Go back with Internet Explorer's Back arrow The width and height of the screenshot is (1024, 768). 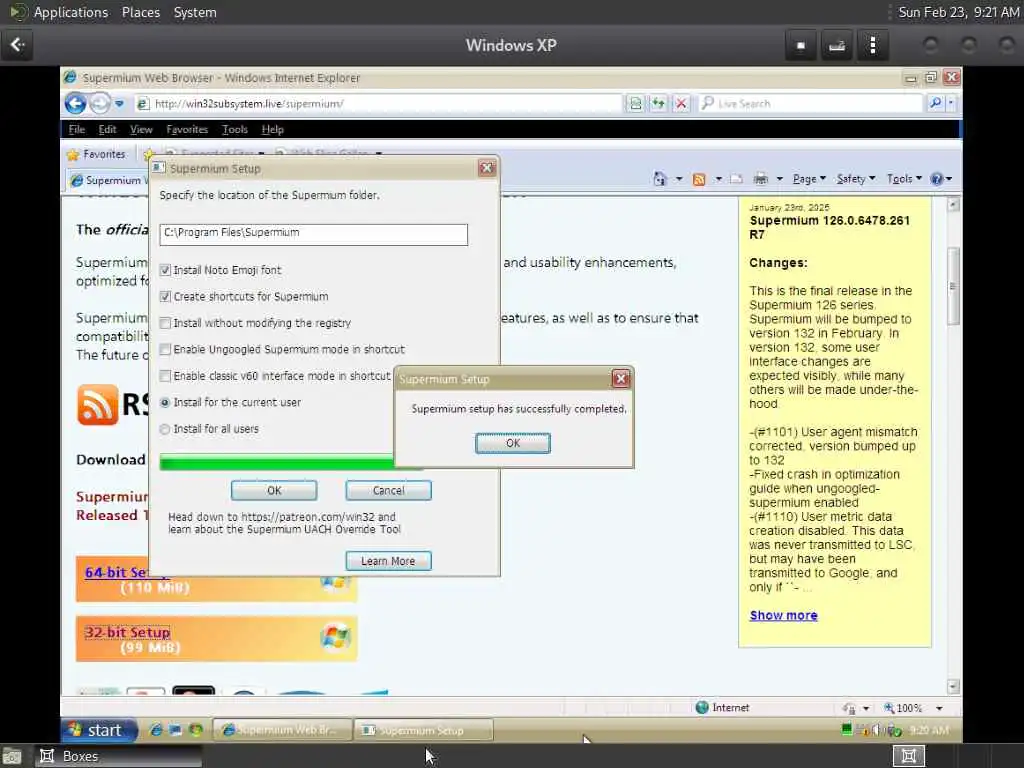pos(76,103)
